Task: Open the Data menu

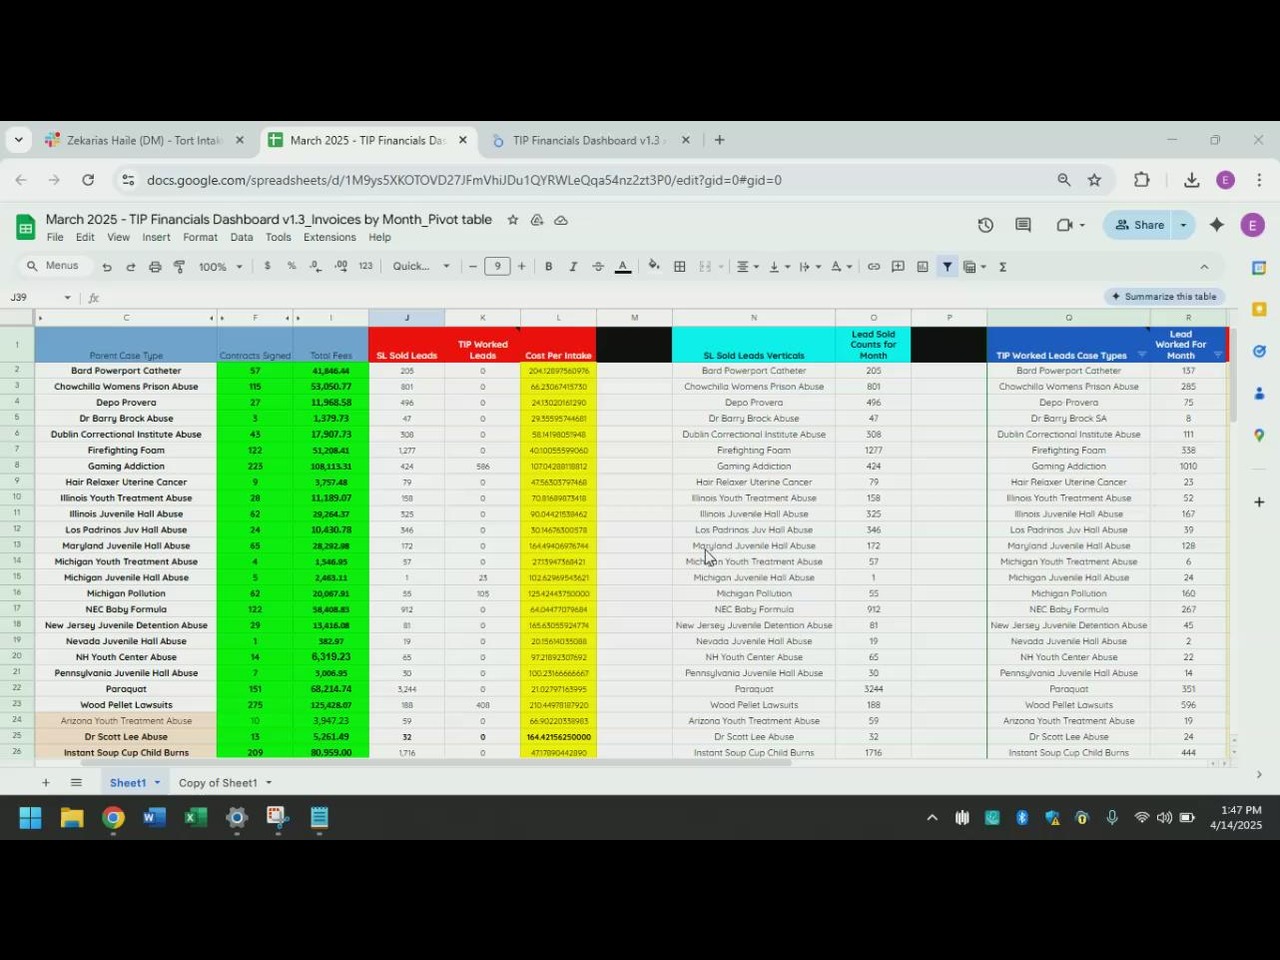Action: pos(241,237)
